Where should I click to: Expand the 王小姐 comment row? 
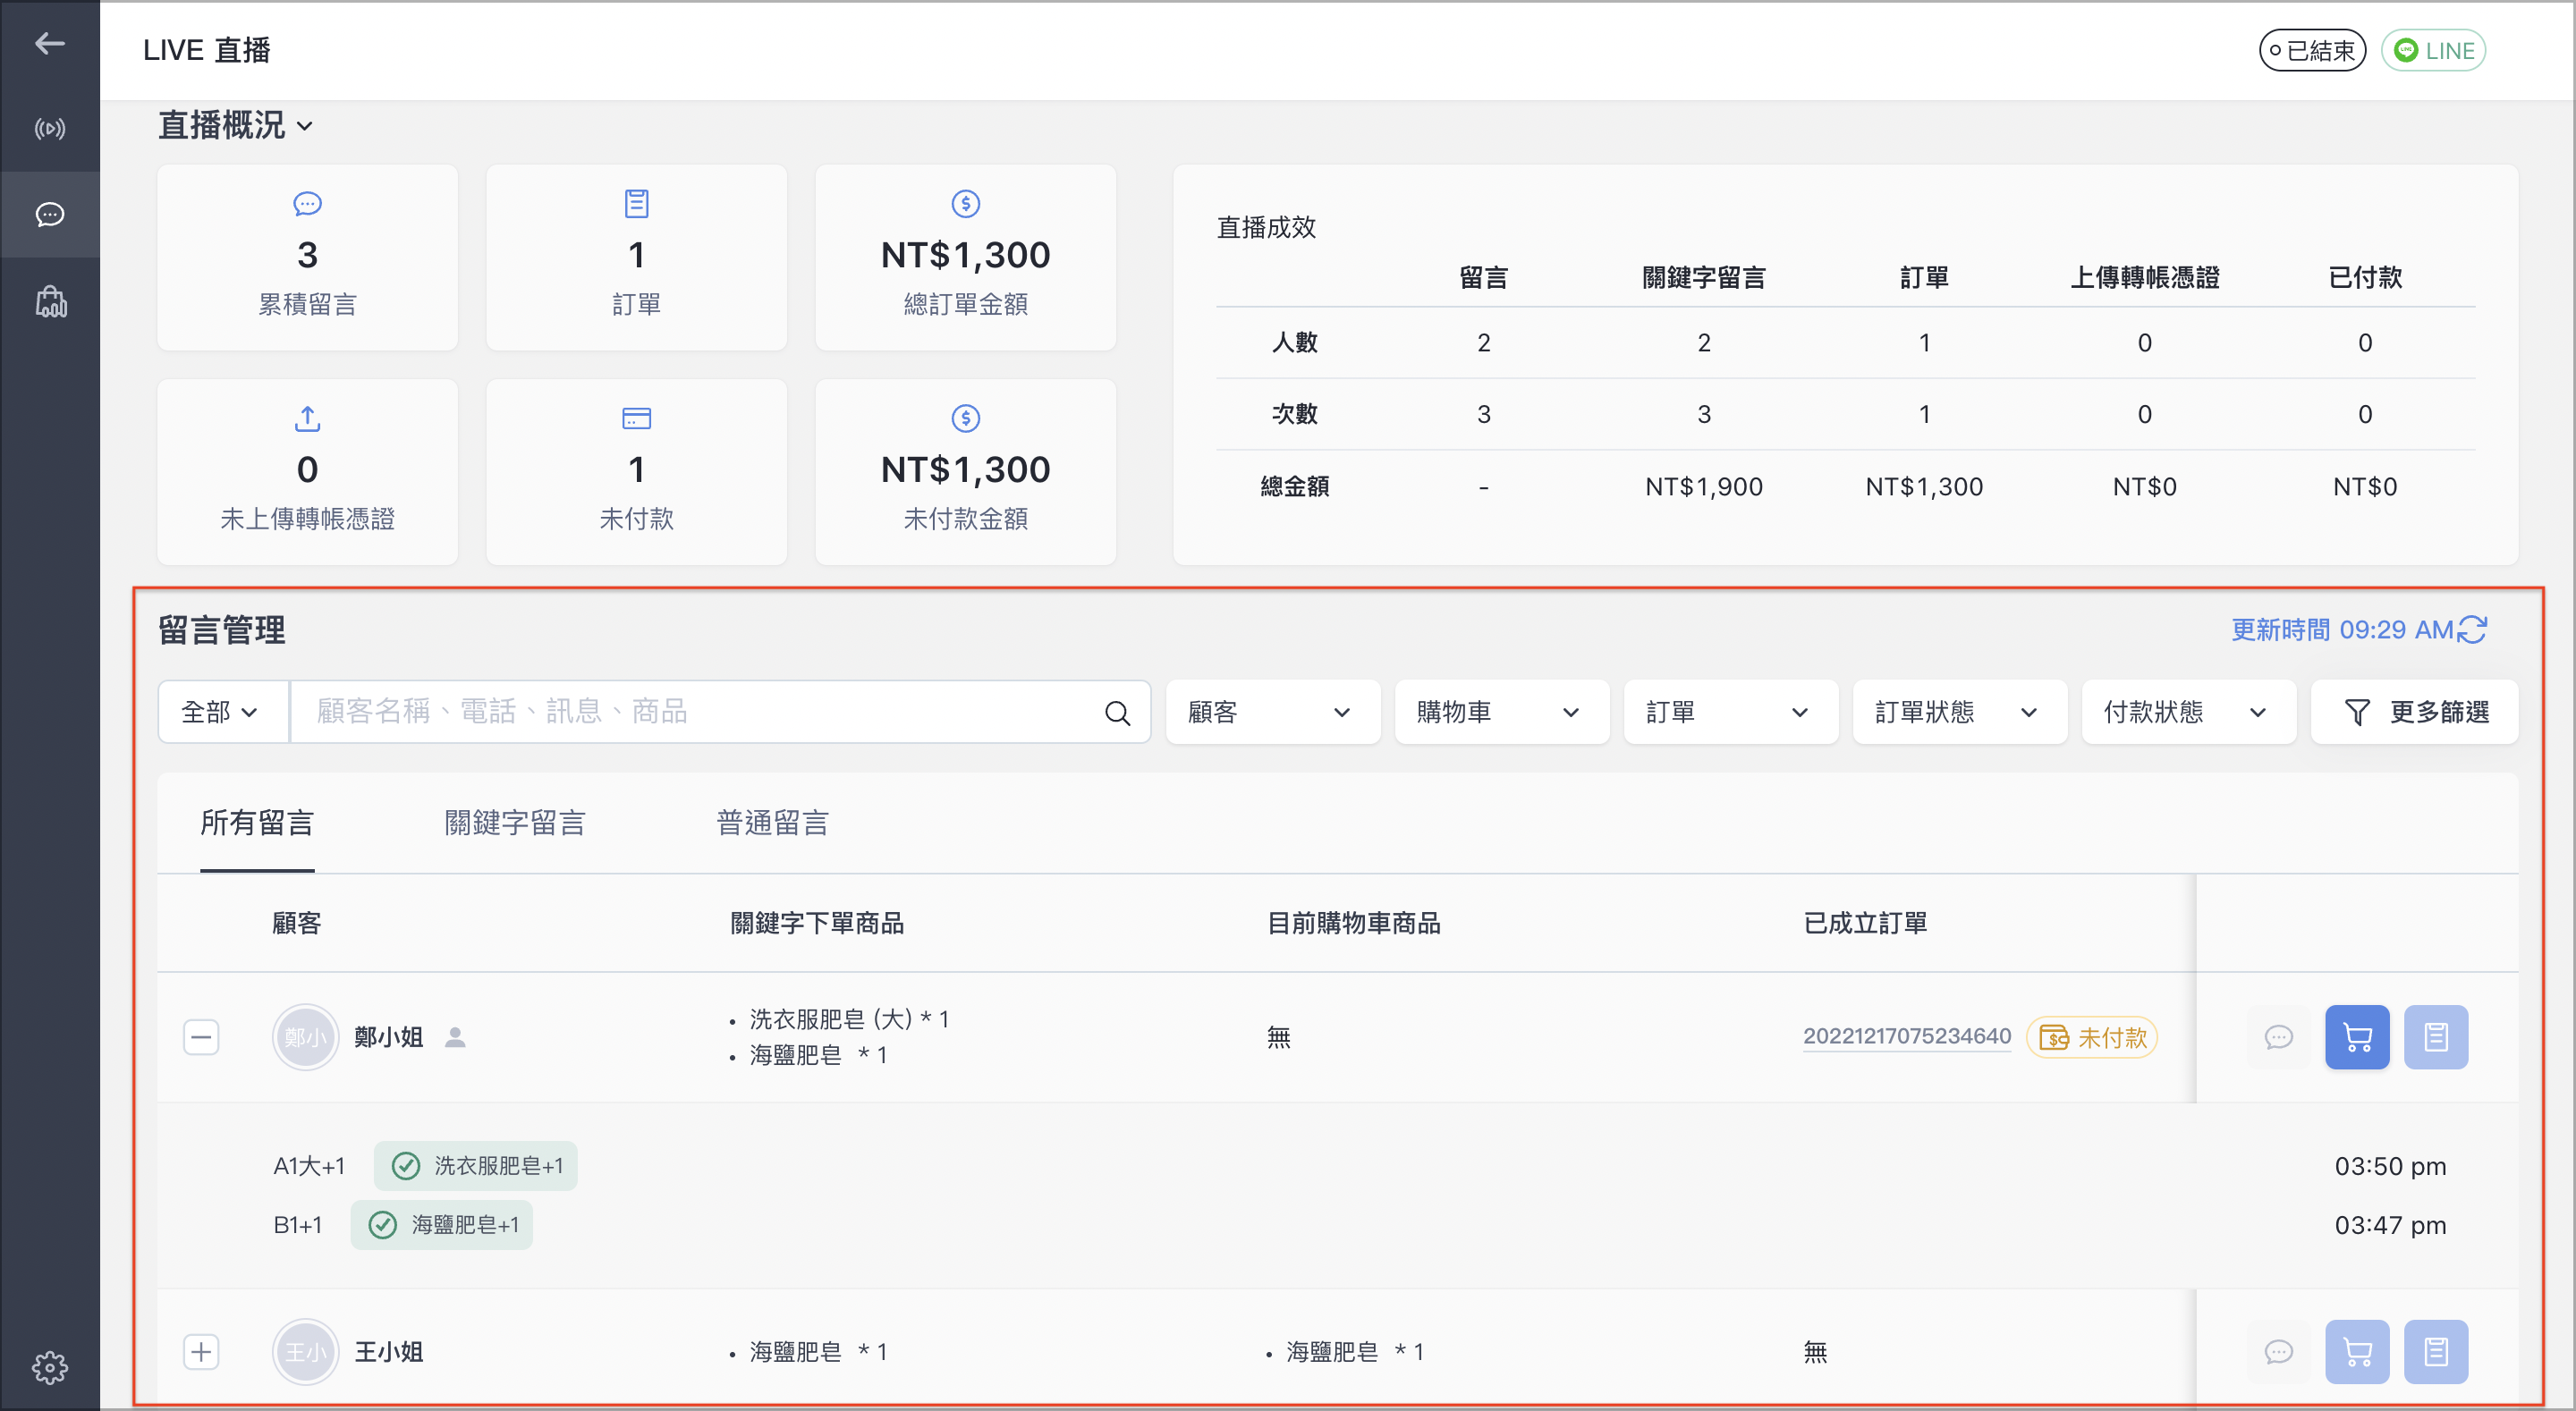(201, 1352)
